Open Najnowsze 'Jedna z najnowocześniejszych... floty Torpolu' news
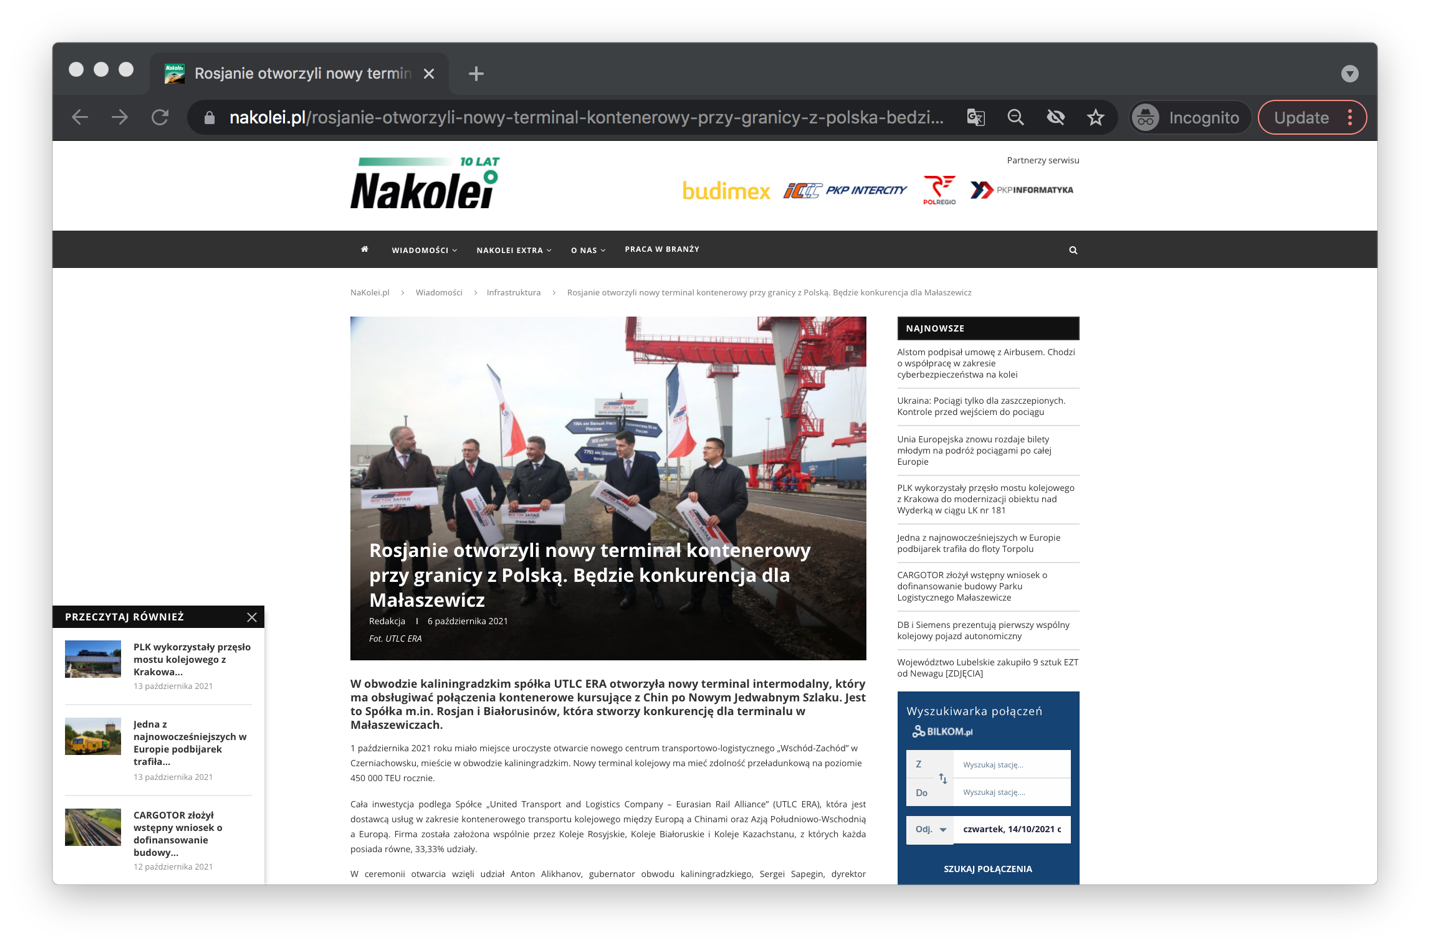The width and height of the screenshot is (1430, 947). coord(978,543)
